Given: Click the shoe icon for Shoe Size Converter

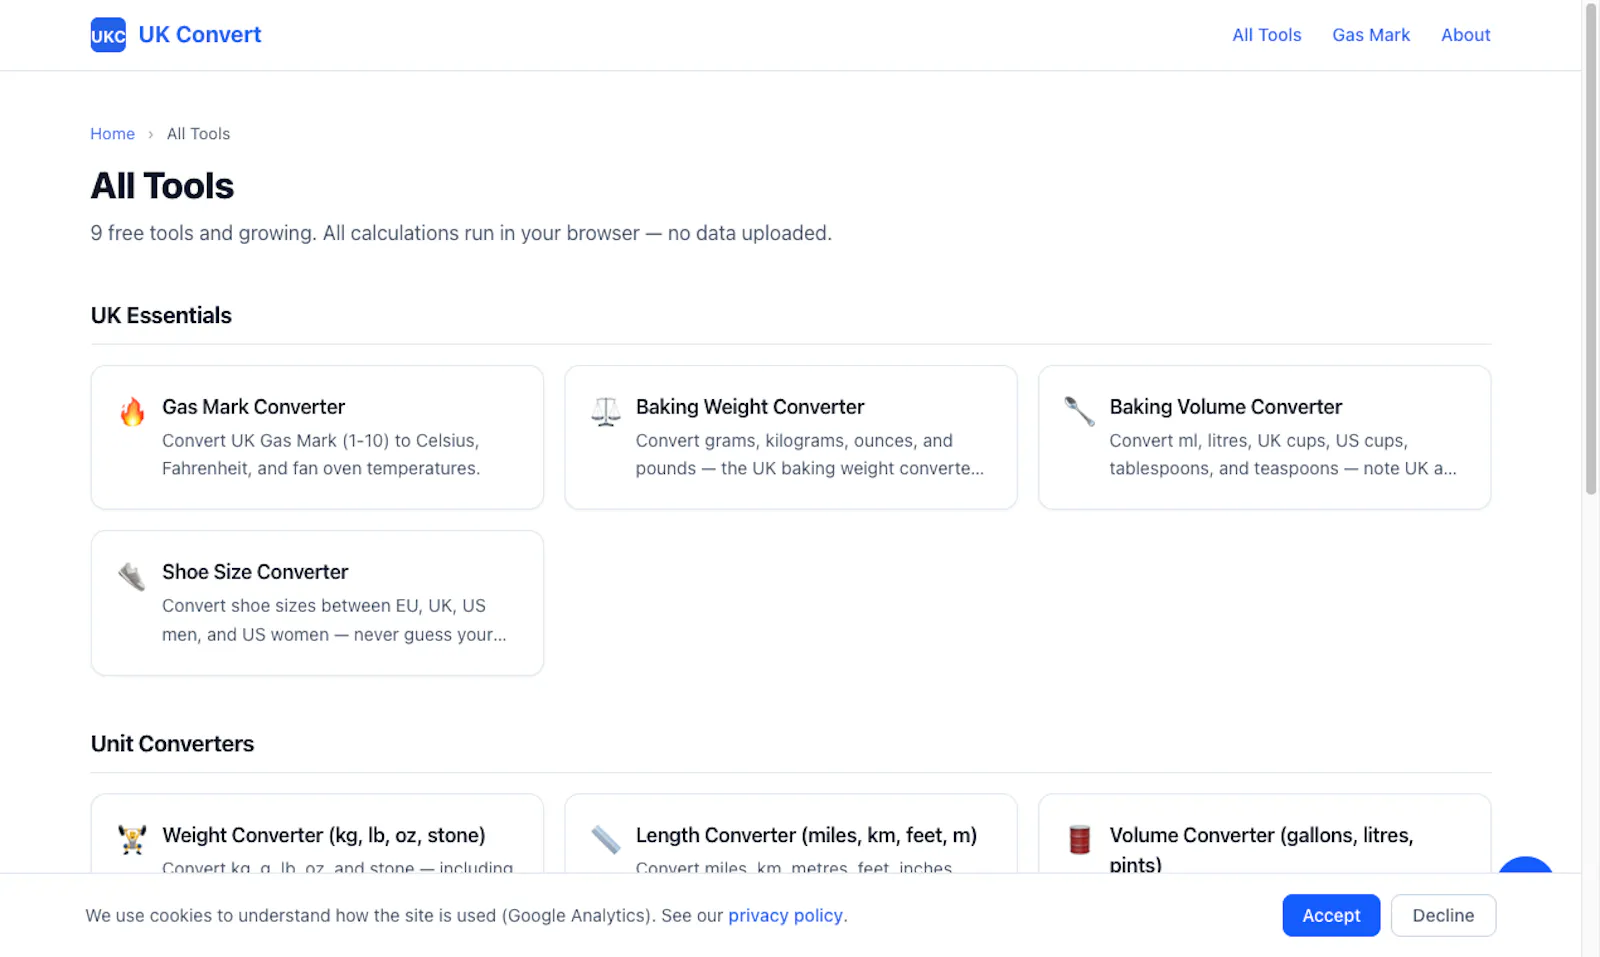Looking at the screenshot, I should 132,576.
